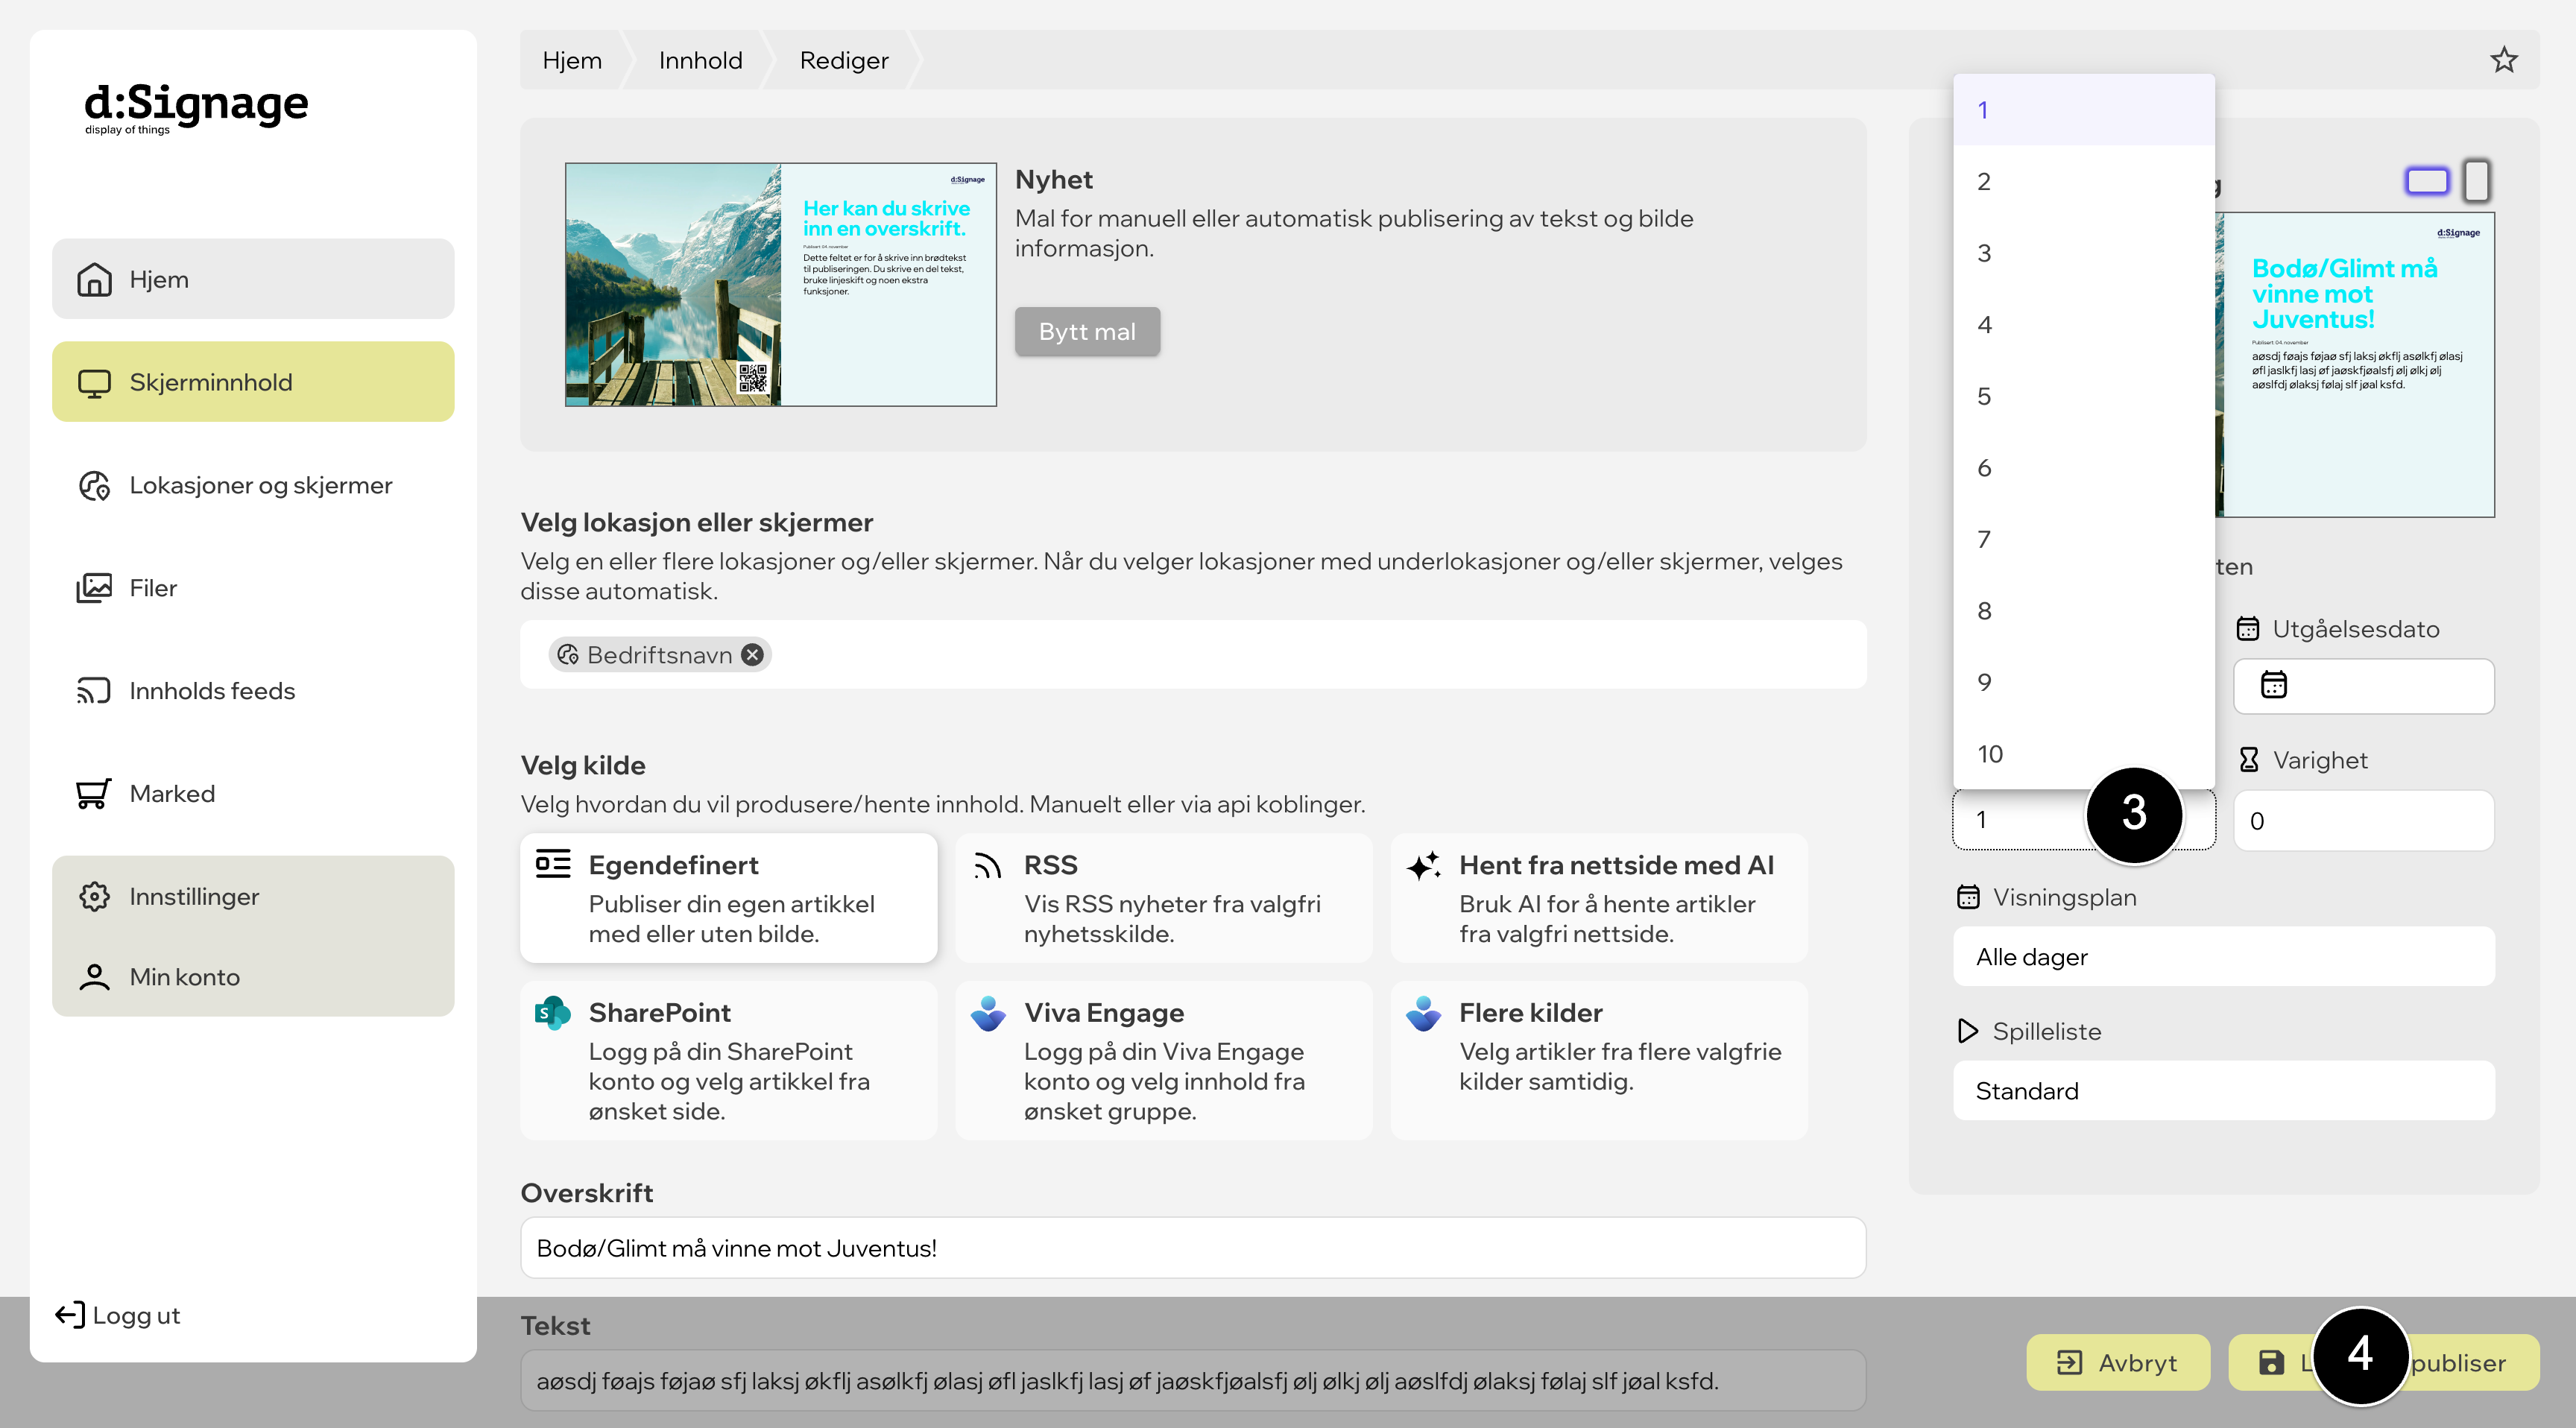Click the Avbryt exit-arrow icon

pos(2069,1363)
